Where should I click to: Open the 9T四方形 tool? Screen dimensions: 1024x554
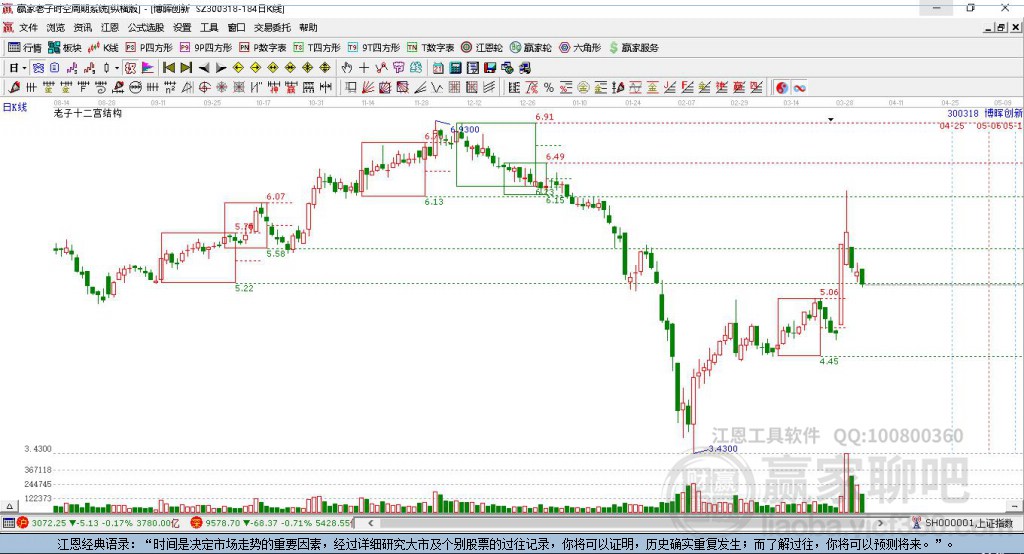[373, 48]
